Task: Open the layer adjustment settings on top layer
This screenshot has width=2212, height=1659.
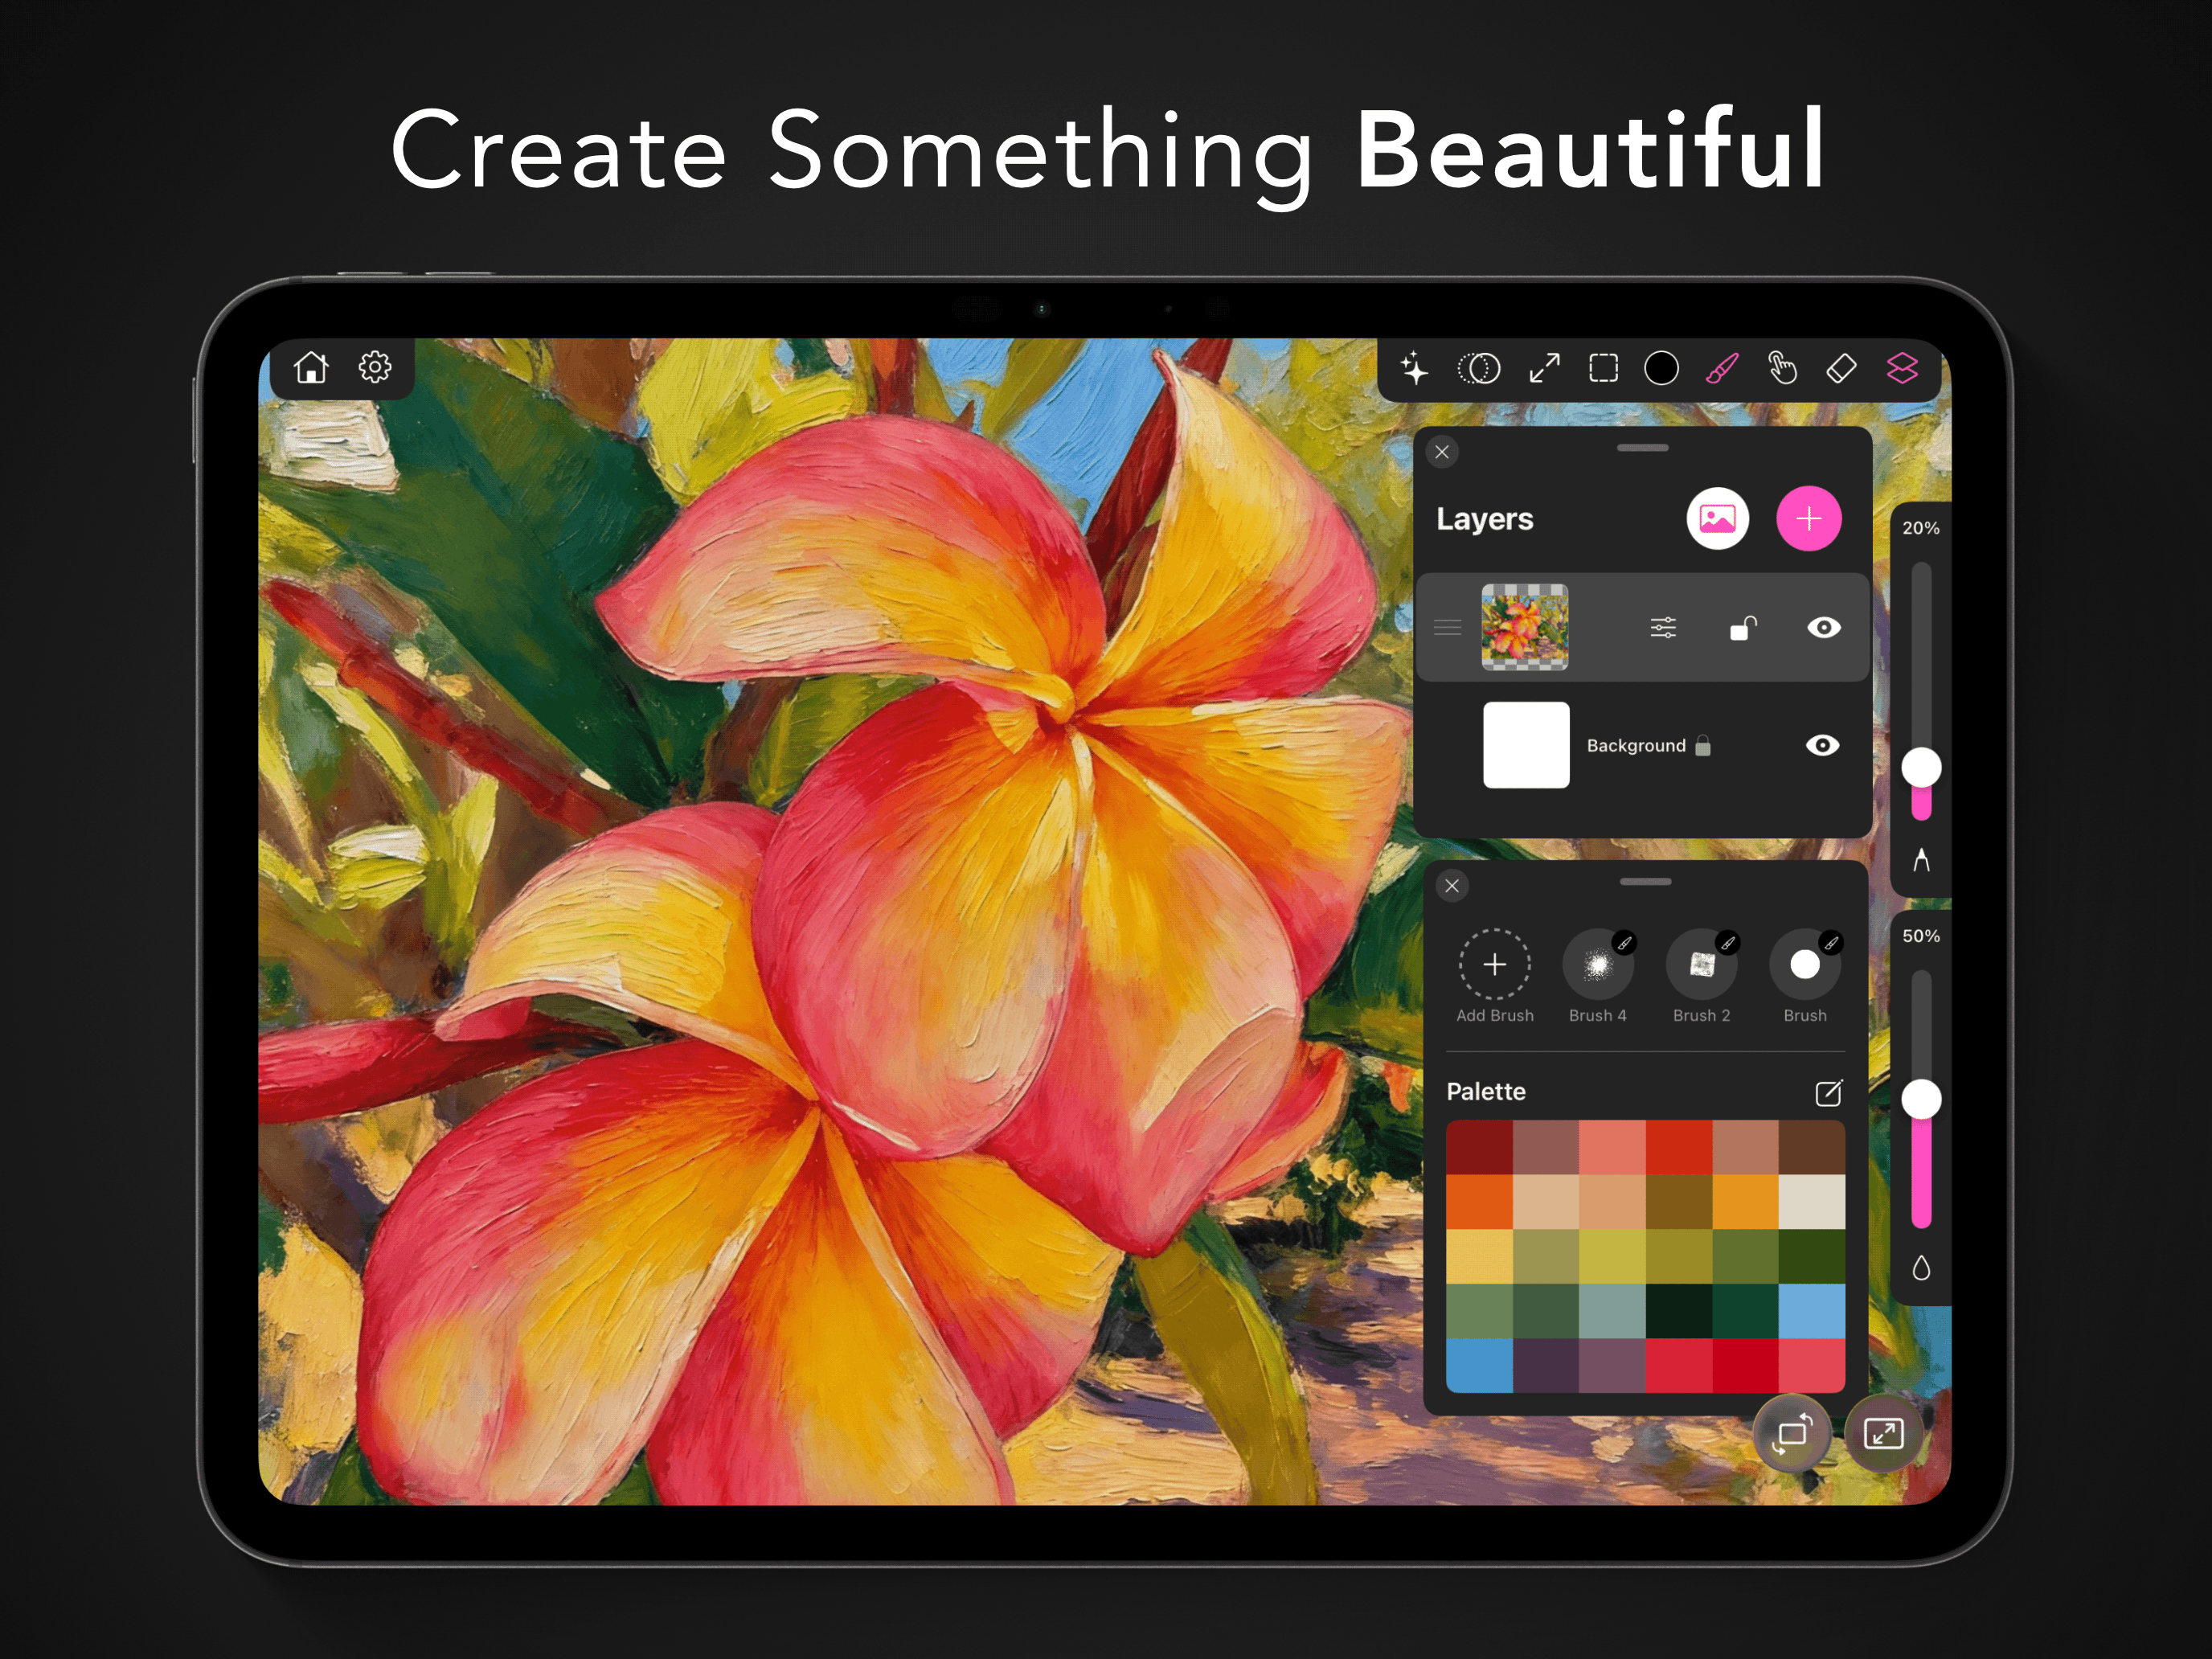Action: pos(1663,627)
